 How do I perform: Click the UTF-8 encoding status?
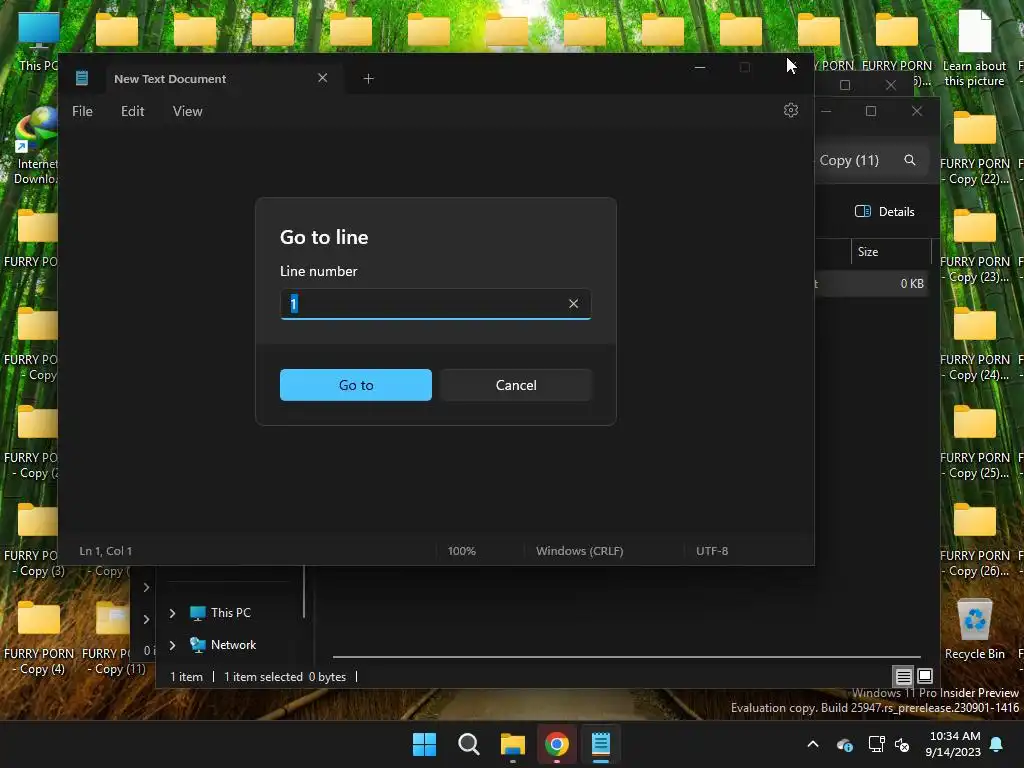(712, 551)
